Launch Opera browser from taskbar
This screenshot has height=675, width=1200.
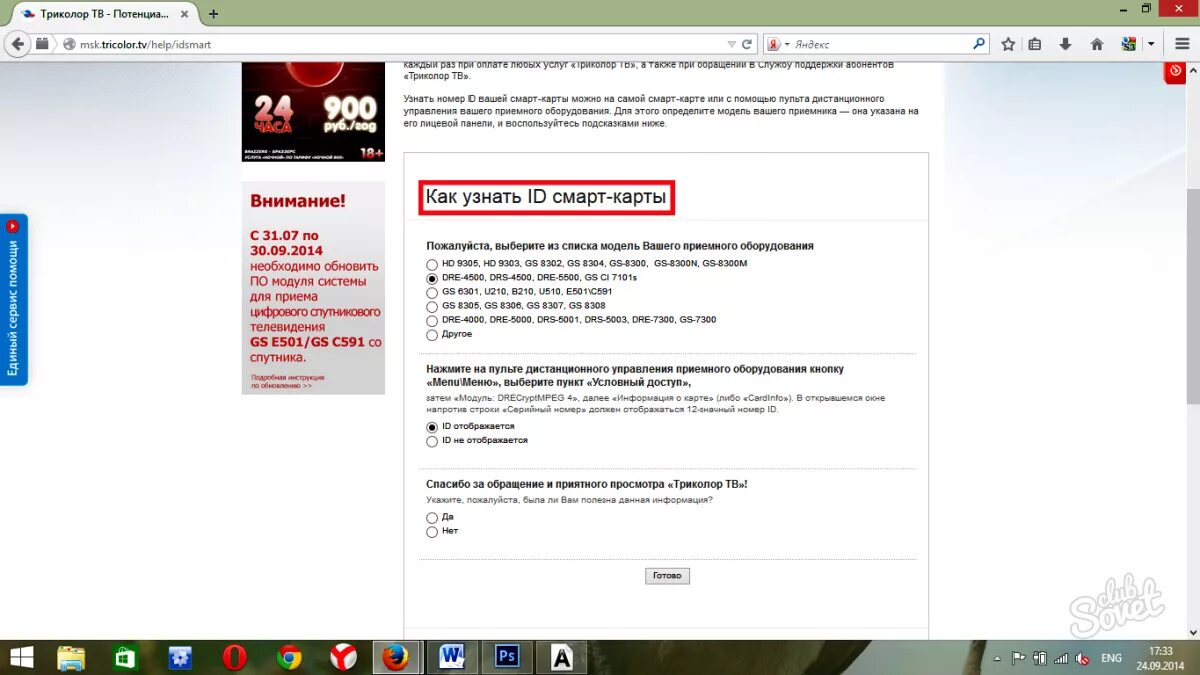235,658
